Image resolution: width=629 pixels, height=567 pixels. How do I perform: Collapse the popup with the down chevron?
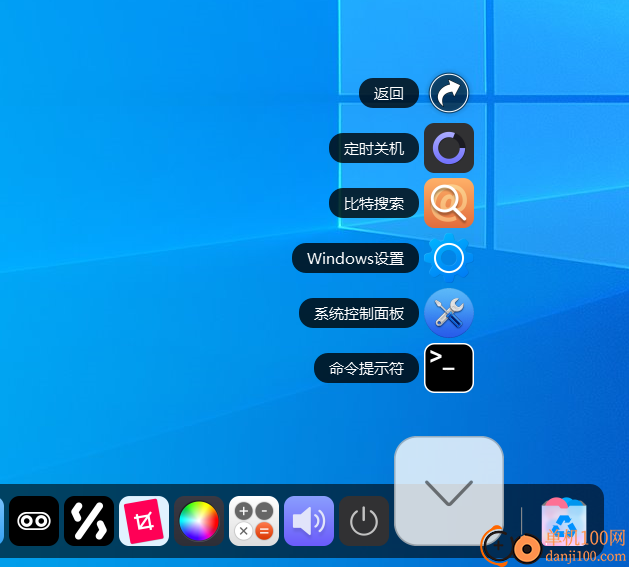(x=449, y=491)
